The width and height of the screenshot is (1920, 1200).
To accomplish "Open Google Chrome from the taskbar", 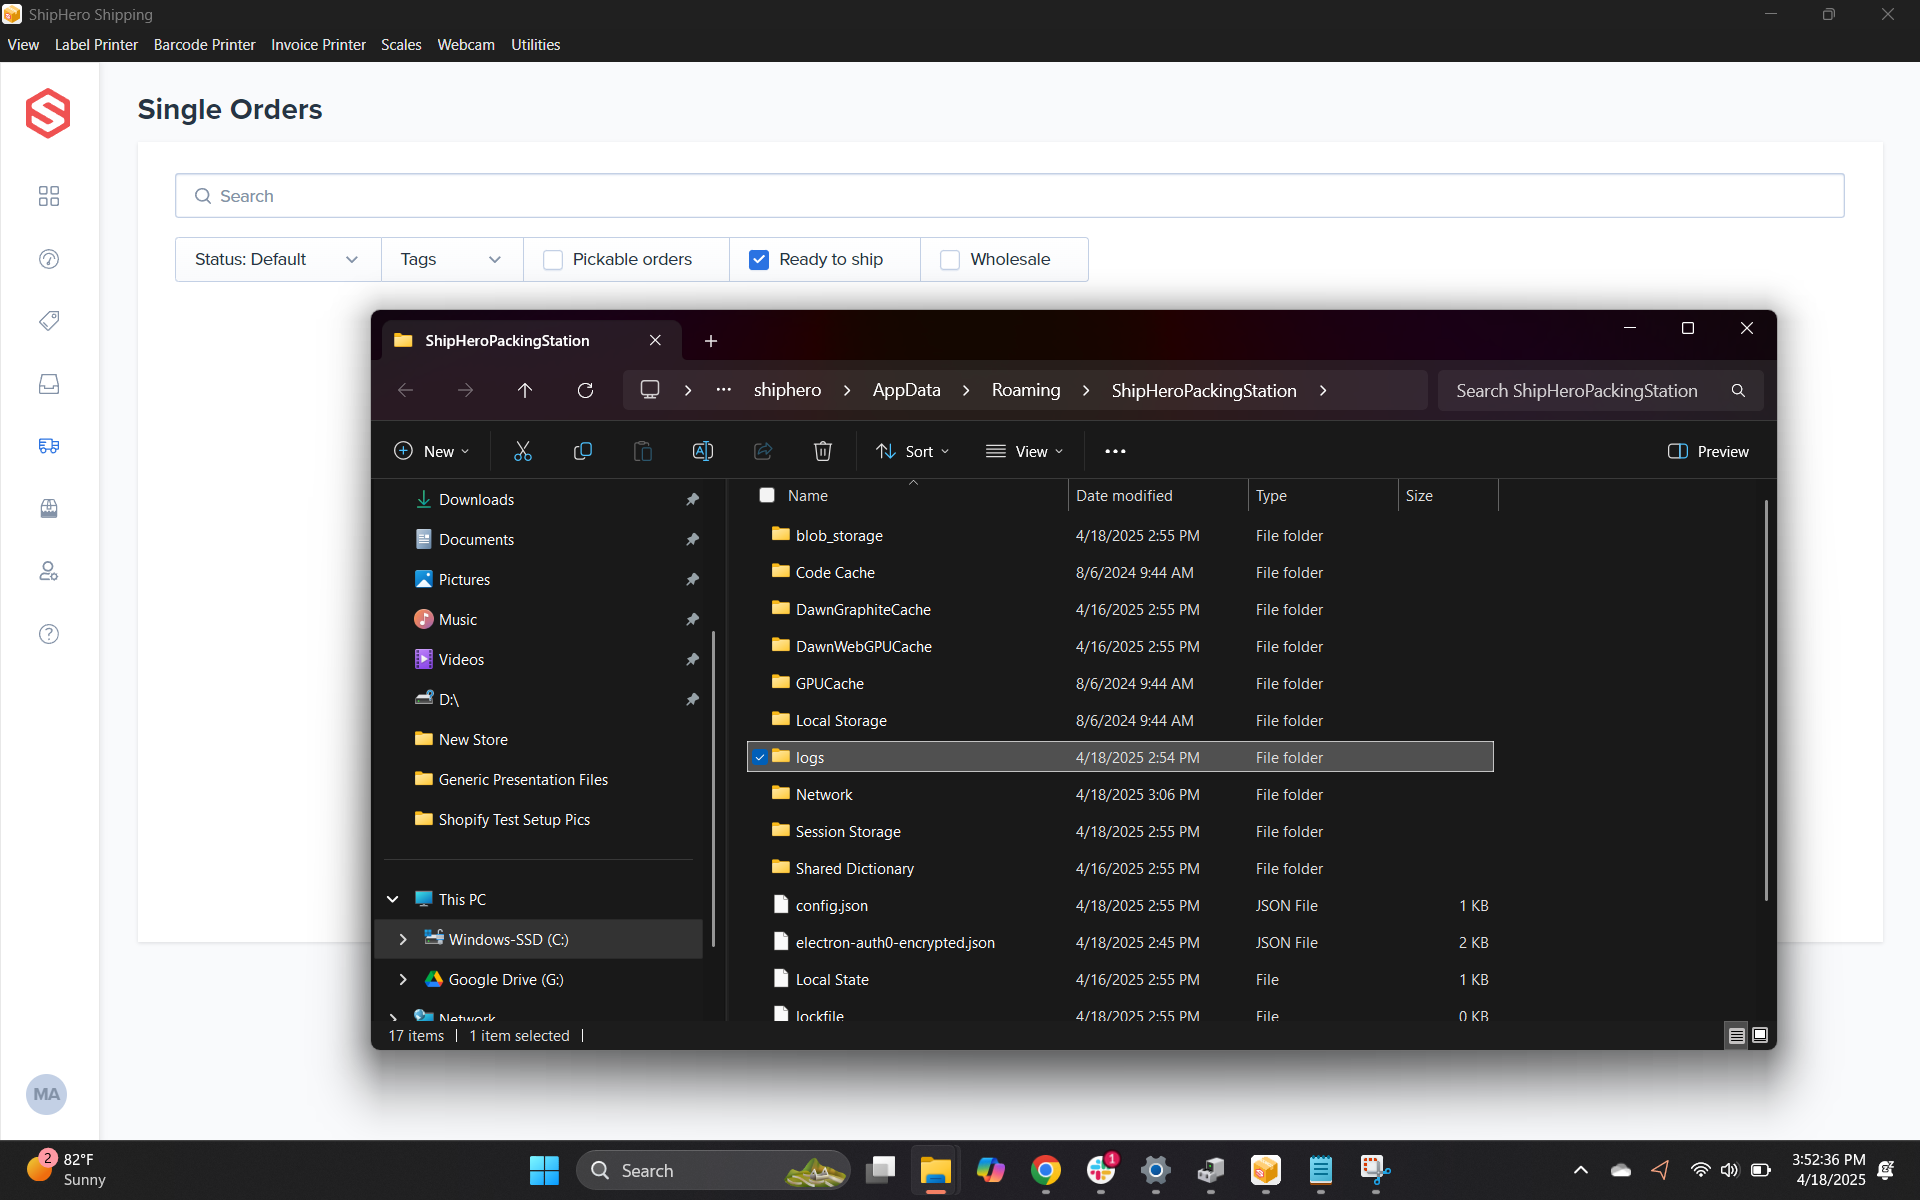I will 1046,1170.
